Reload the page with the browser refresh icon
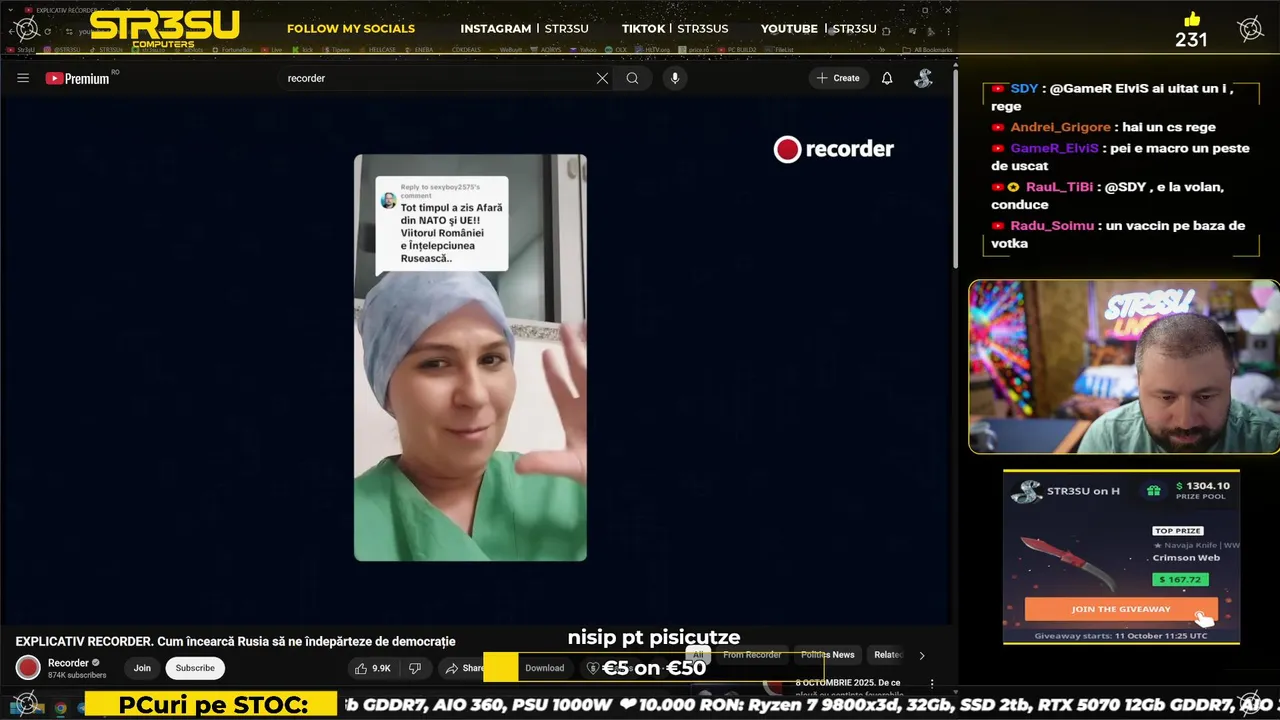 (x=47, y=32)
